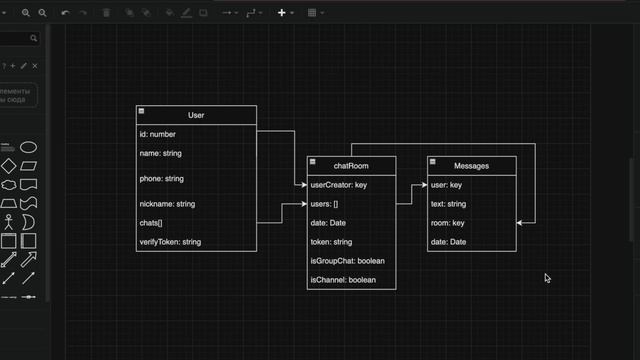
Task: Select the 'id: number' row
Action: (x=196, y=134)
